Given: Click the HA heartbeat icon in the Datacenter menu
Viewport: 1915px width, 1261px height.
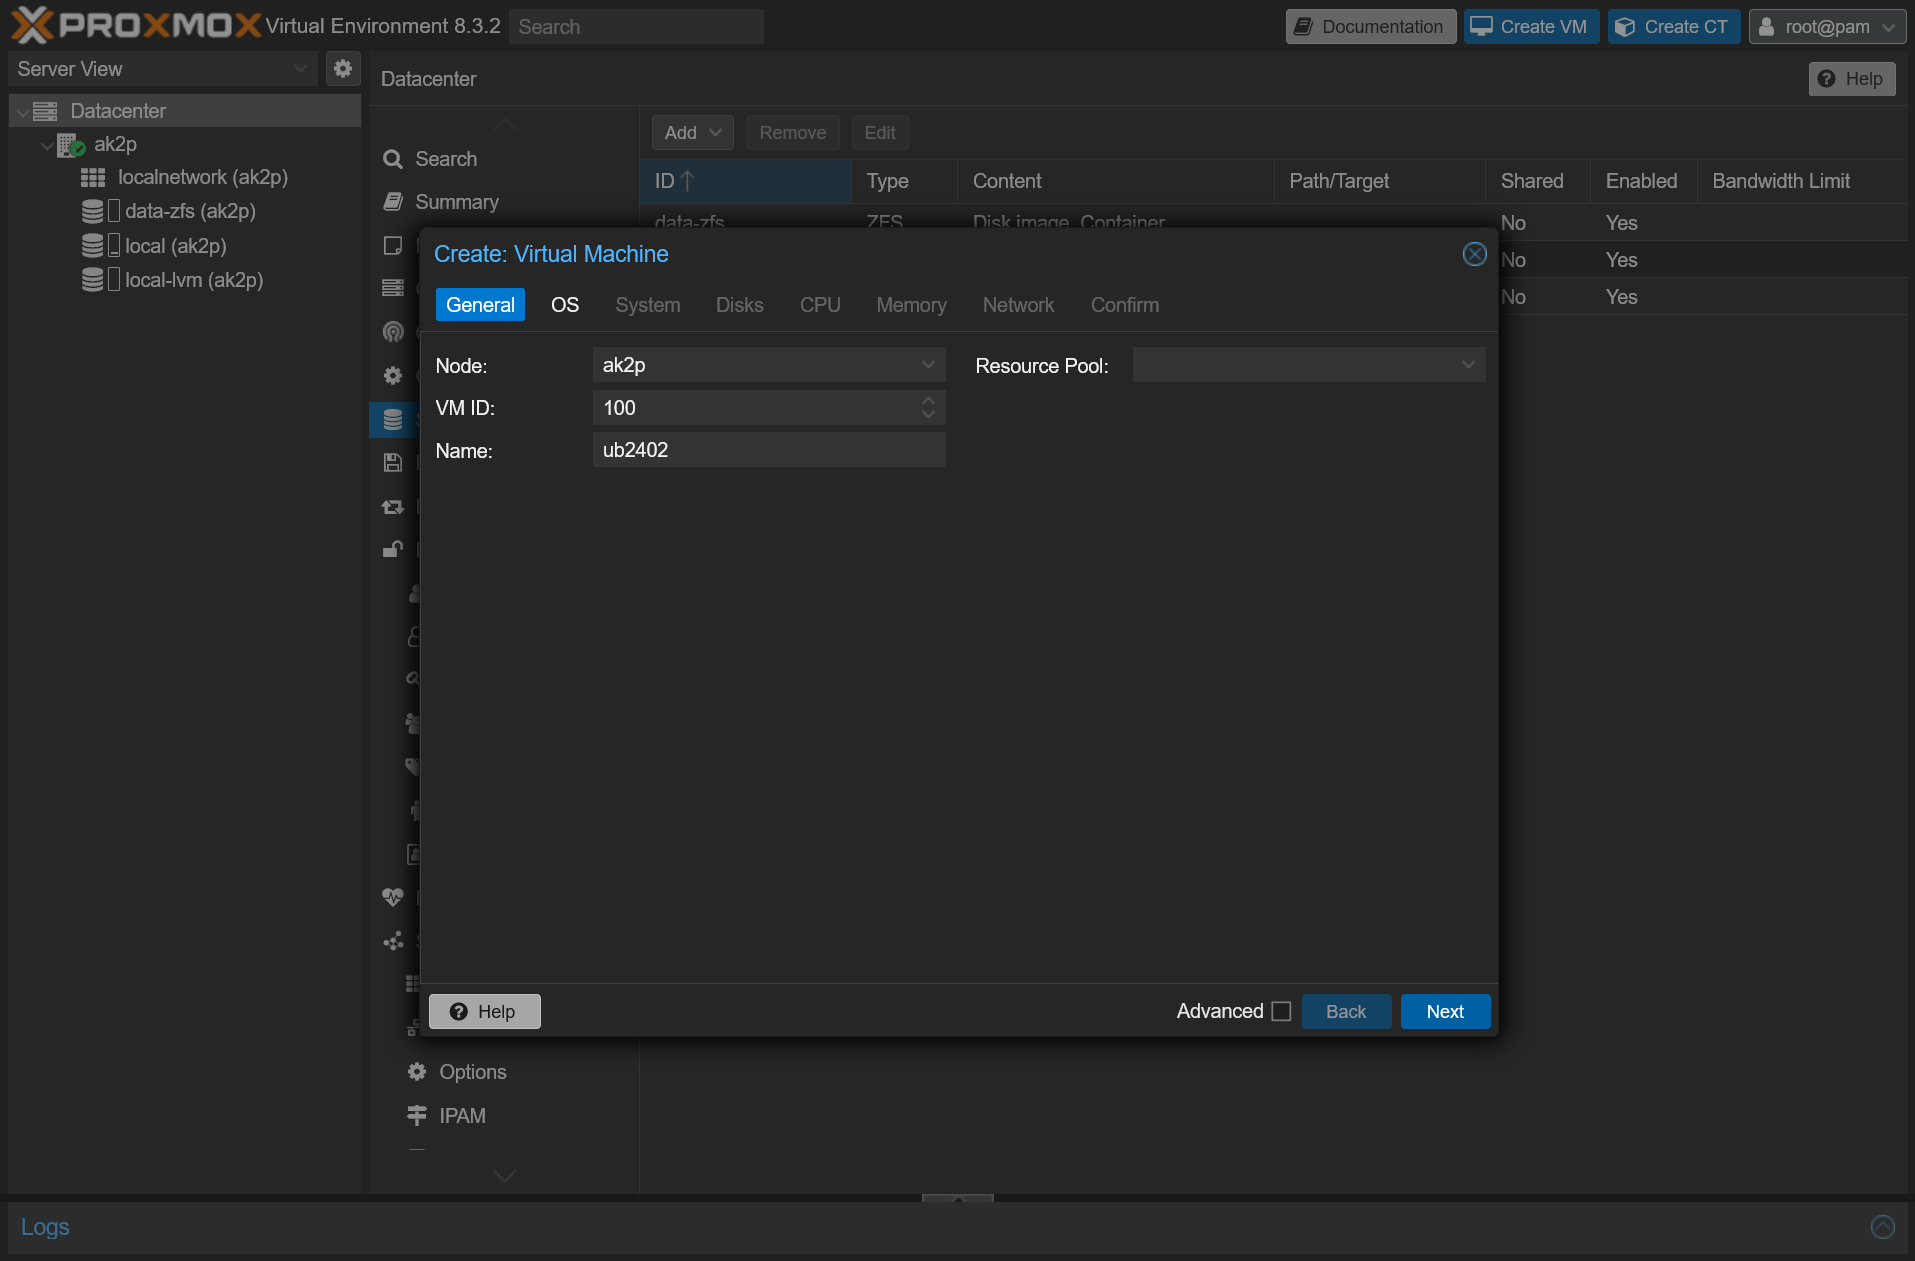Looking at the screenshot, I should point(393,897).
